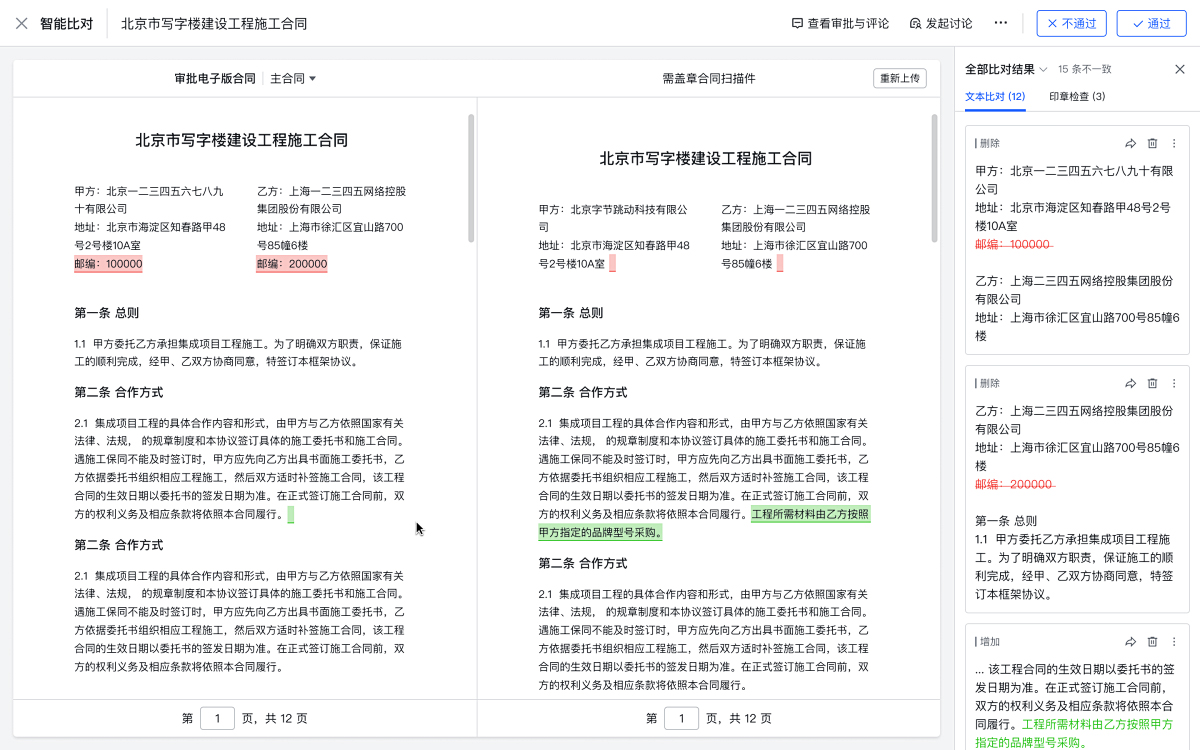
Task: Click red deletion marker after 85幢6楼 in right document
Action: [780, 264]
